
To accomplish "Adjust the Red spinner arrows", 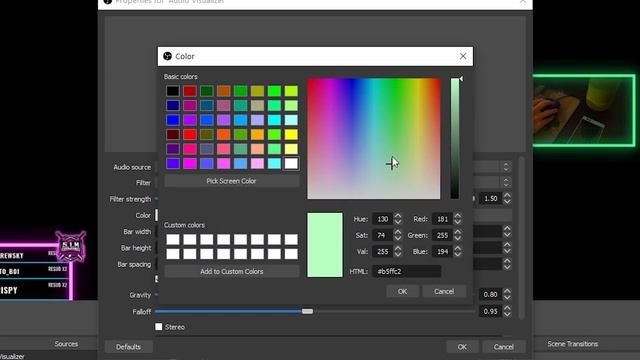I will 458,219.
